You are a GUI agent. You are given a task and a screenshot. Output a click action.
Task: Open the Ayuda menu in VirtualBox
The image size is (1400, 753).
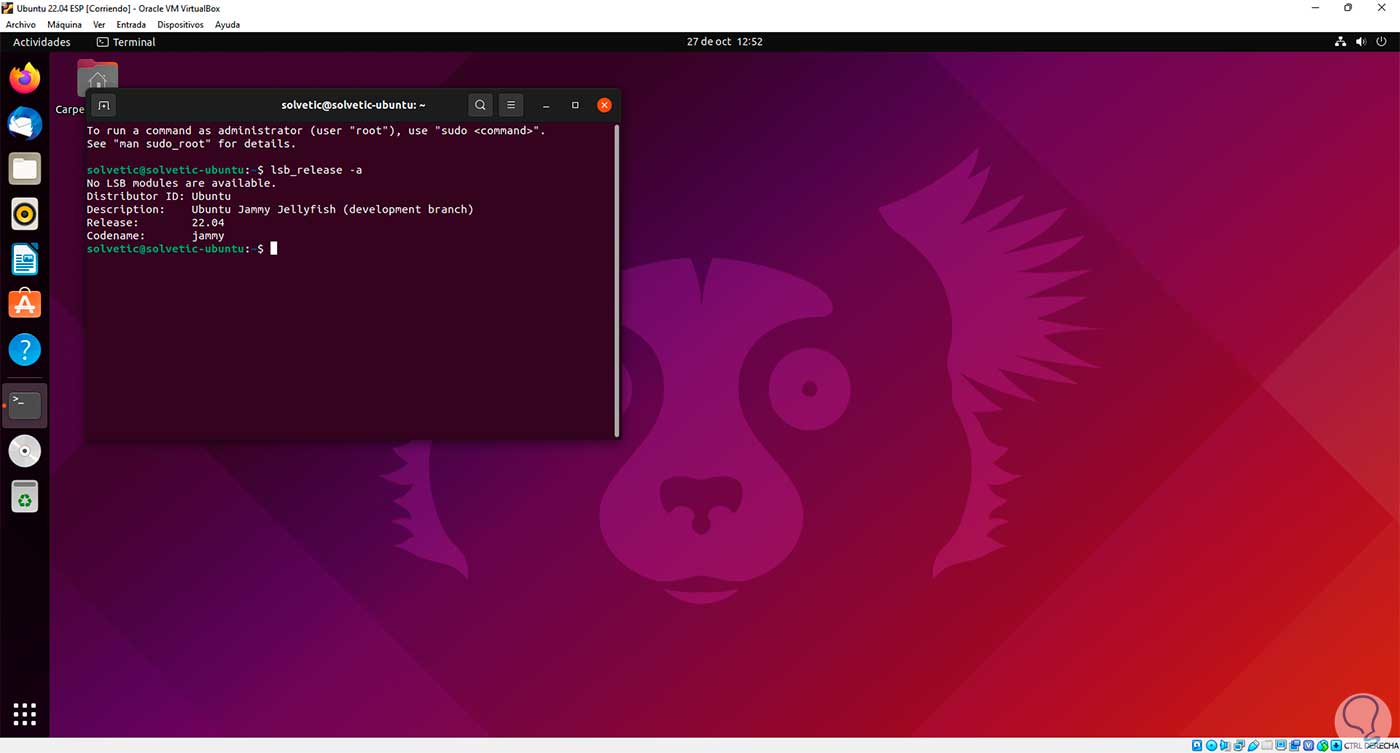[x=227, y=24]
